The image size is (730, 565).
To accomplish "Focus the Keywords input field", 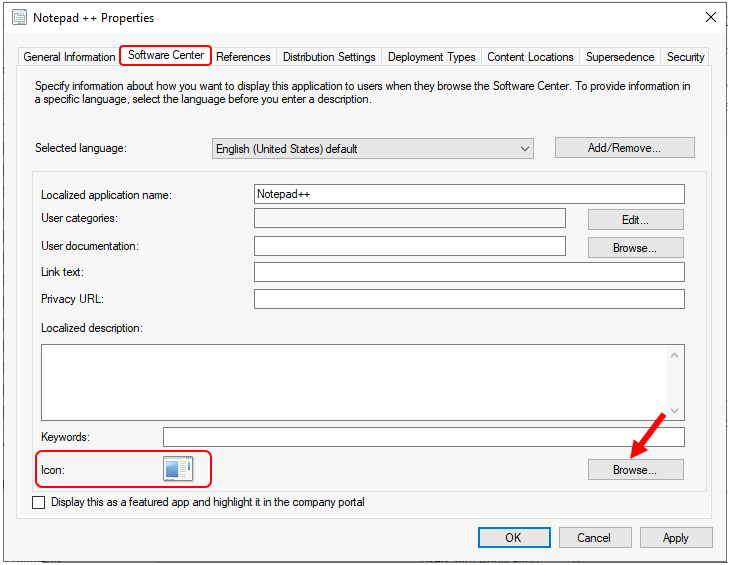I will pos(424,437).
